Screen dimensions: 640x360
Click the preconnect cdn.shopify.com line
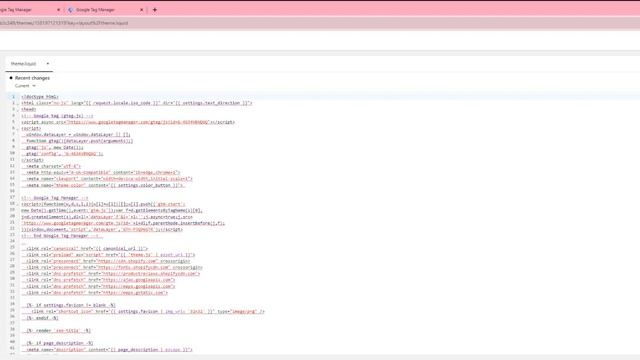click(x=106, y=261)
